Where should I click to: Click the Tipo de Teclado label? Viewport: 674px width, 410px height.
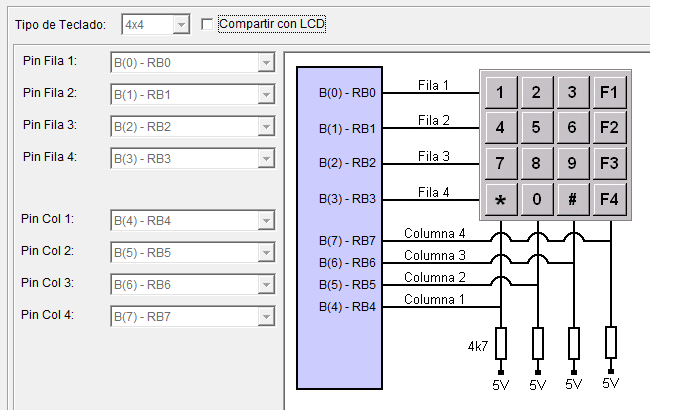[61, 25]
